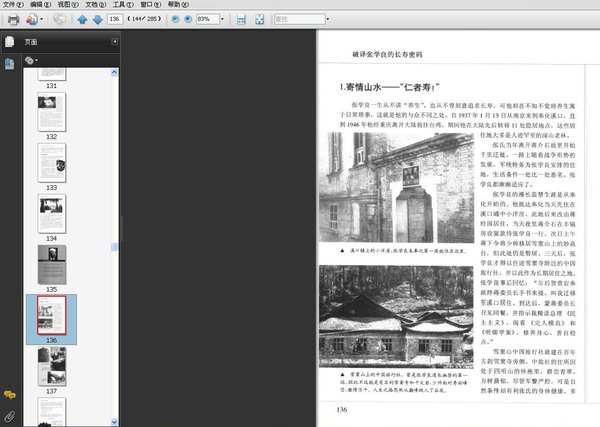Collapse the Pages panel with arrow button

115,42
